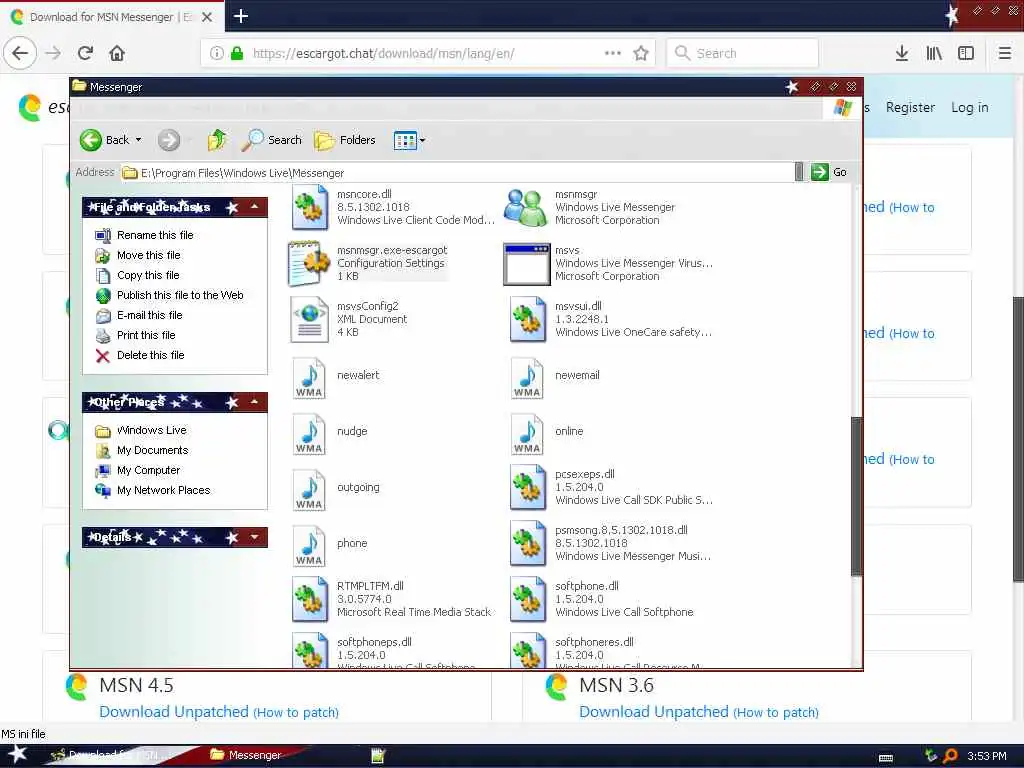Select the softphone.dll file icon
1024x768 pixels.
[528, 600]
